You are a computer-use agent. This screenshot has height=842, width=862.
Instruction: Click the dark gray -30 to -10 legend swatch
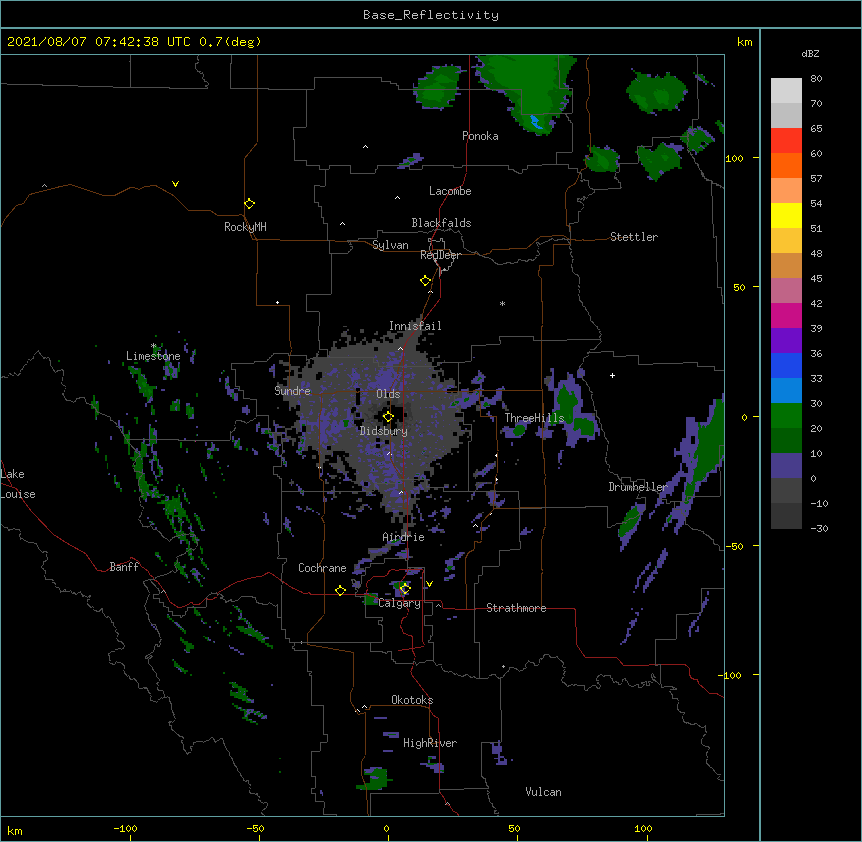[786, 516]
